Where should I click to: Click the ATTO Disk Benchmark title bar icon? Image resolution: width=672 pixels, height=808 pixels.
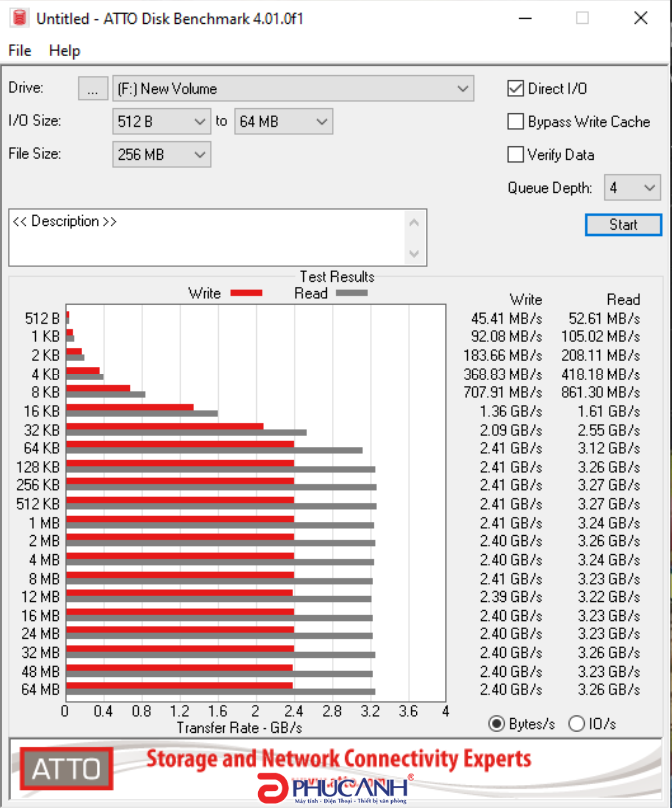[19, 18]
